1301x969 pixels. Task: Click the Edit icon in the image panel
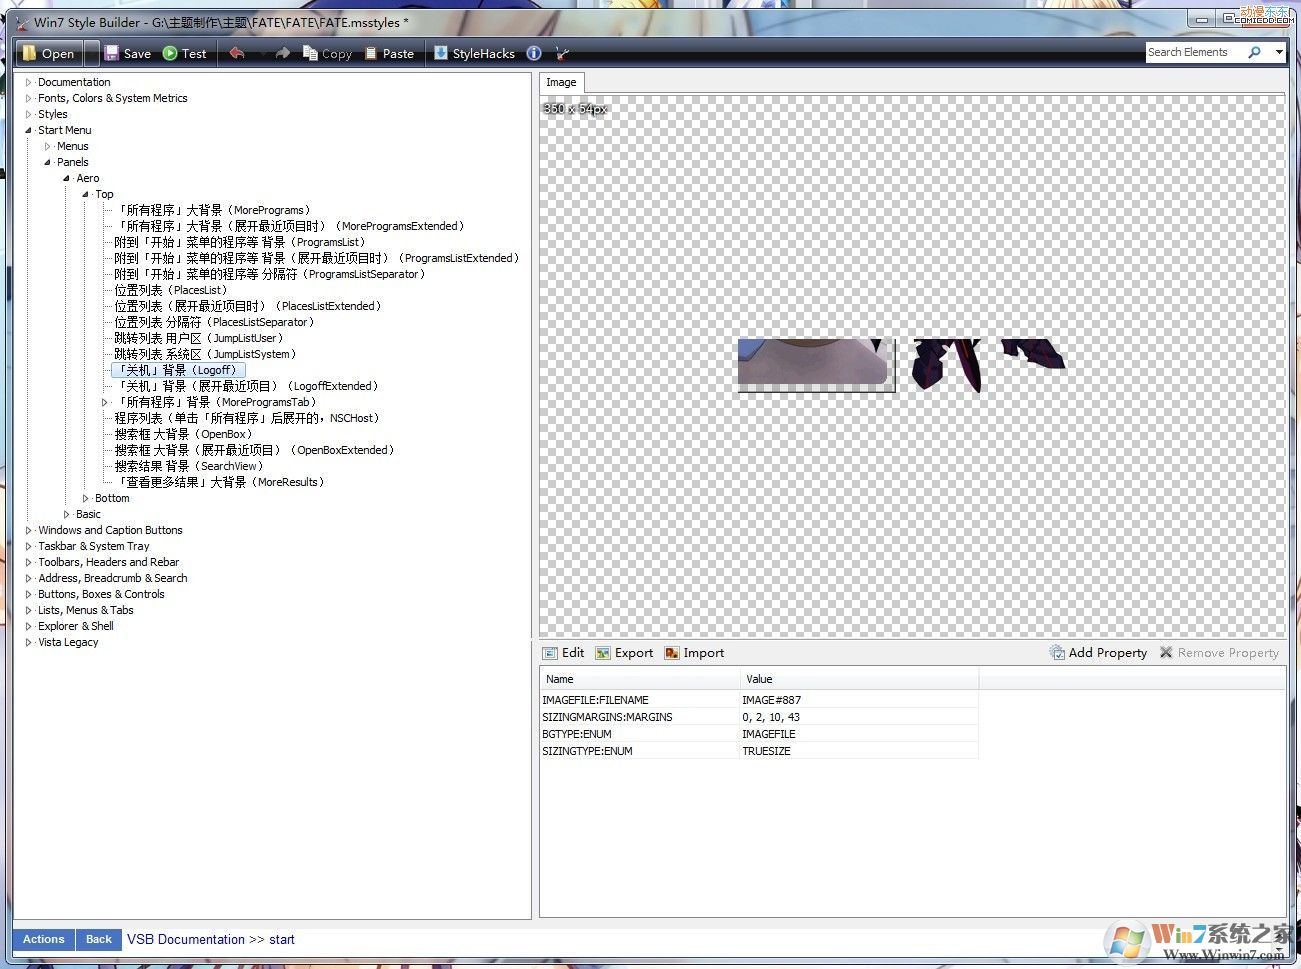[x=563, y=652]
